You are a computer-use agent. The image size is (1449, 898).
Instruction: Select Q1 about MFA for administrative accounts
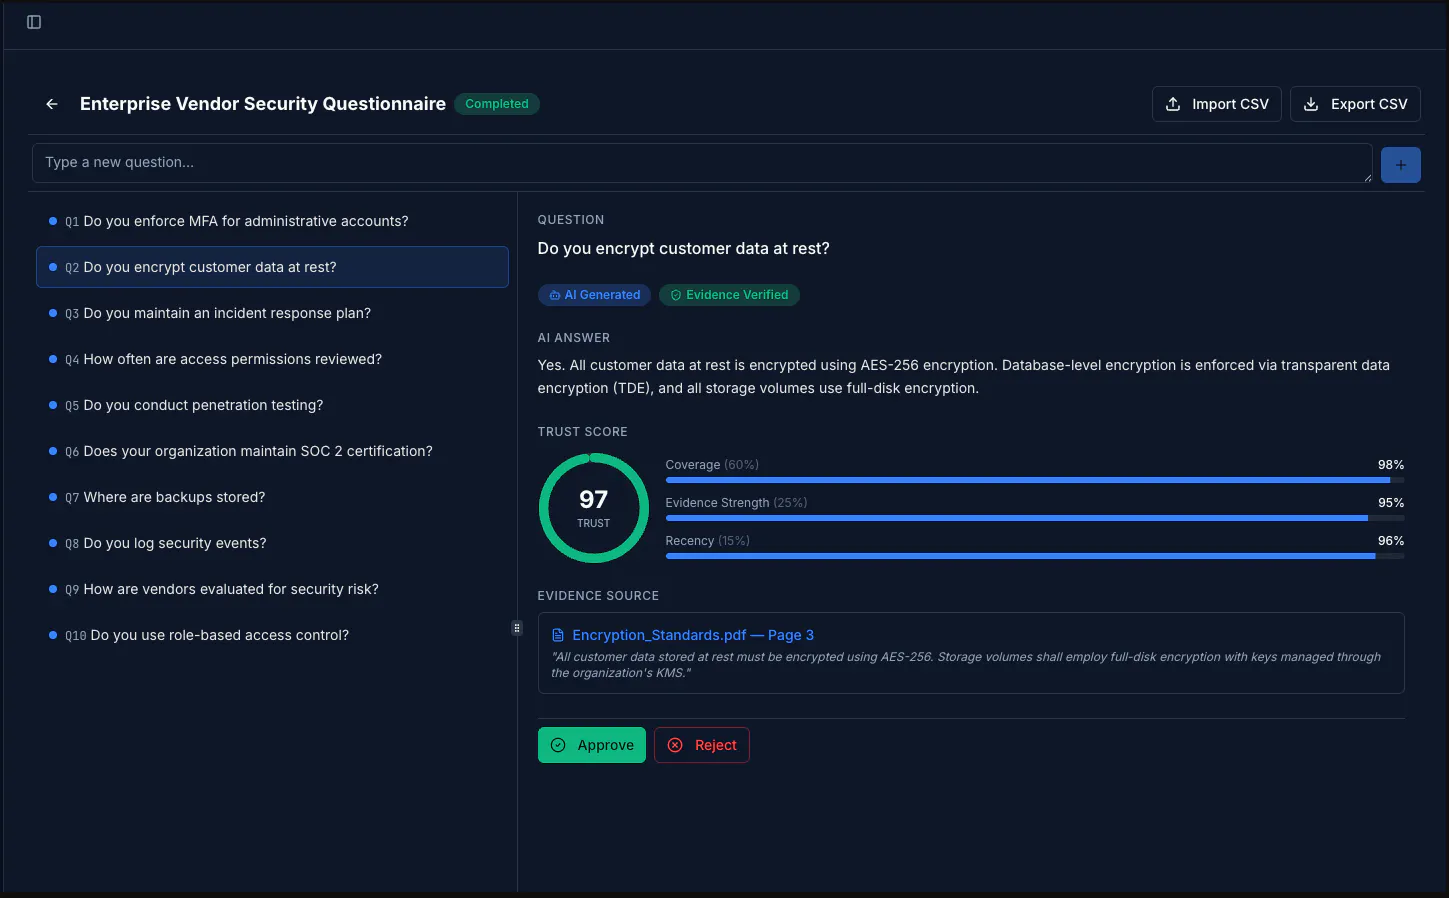(272, 221)
